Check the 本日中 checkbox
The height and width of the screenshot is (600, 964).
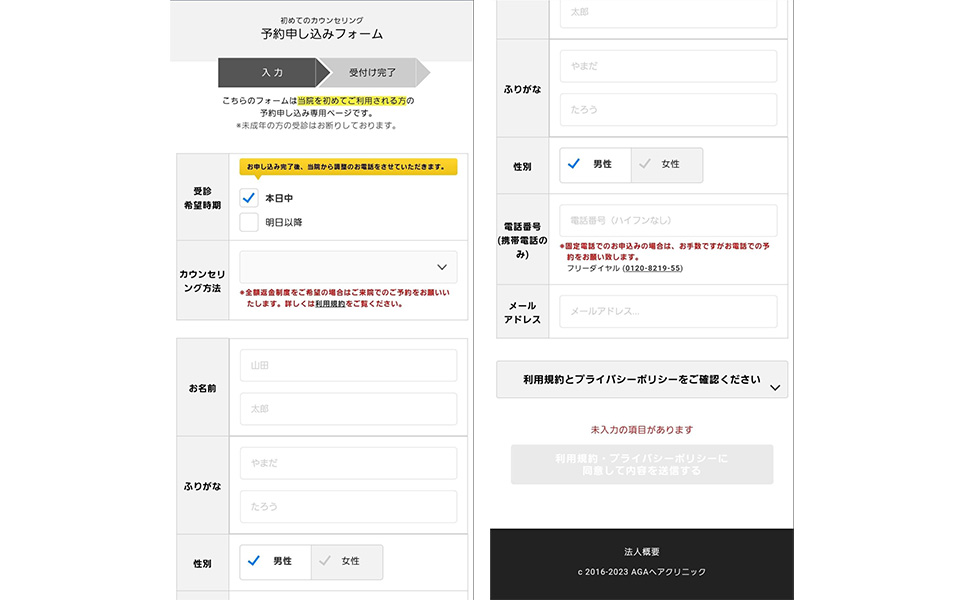[249, 198]
